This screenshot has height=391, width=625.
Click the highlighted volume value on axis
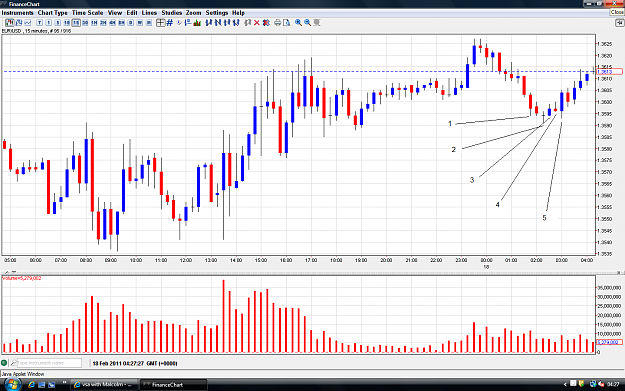pos(609,342)
